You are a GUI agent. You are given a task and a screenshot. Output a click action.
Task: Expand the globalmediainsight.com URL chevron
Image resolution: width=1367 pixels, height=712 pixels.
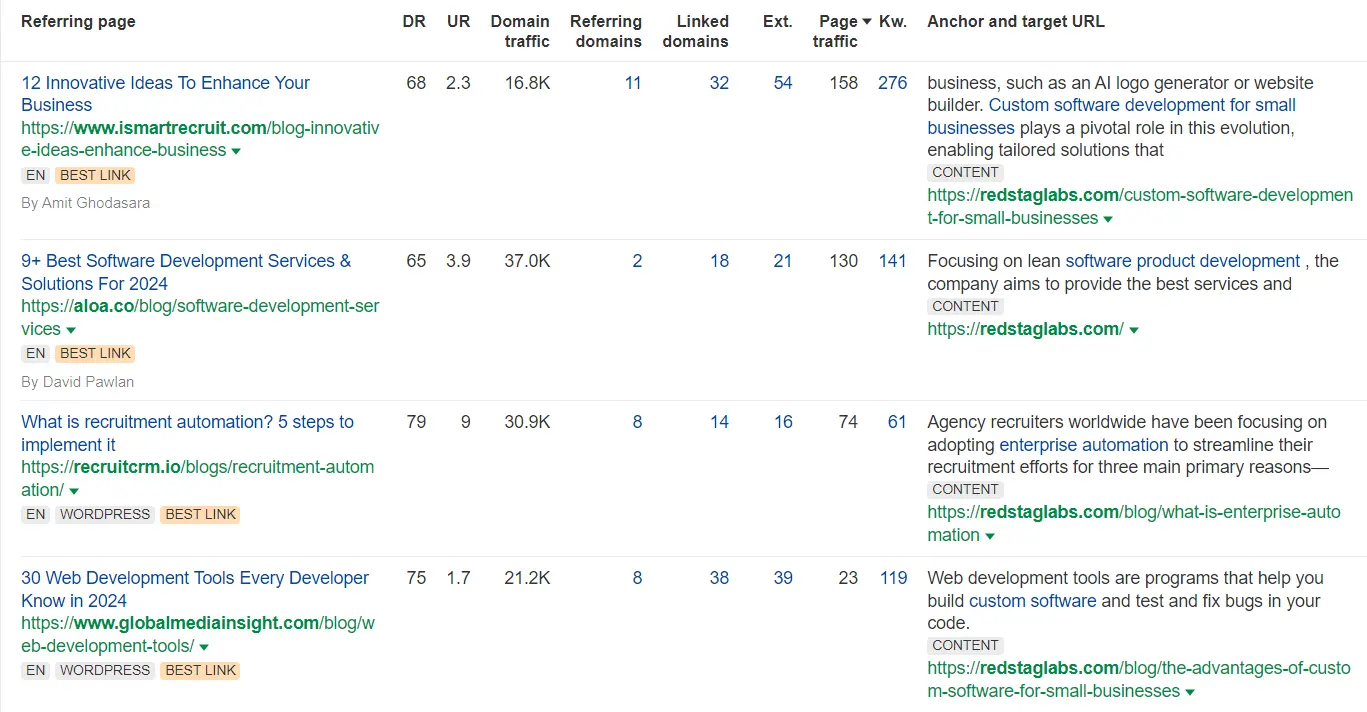204,645
